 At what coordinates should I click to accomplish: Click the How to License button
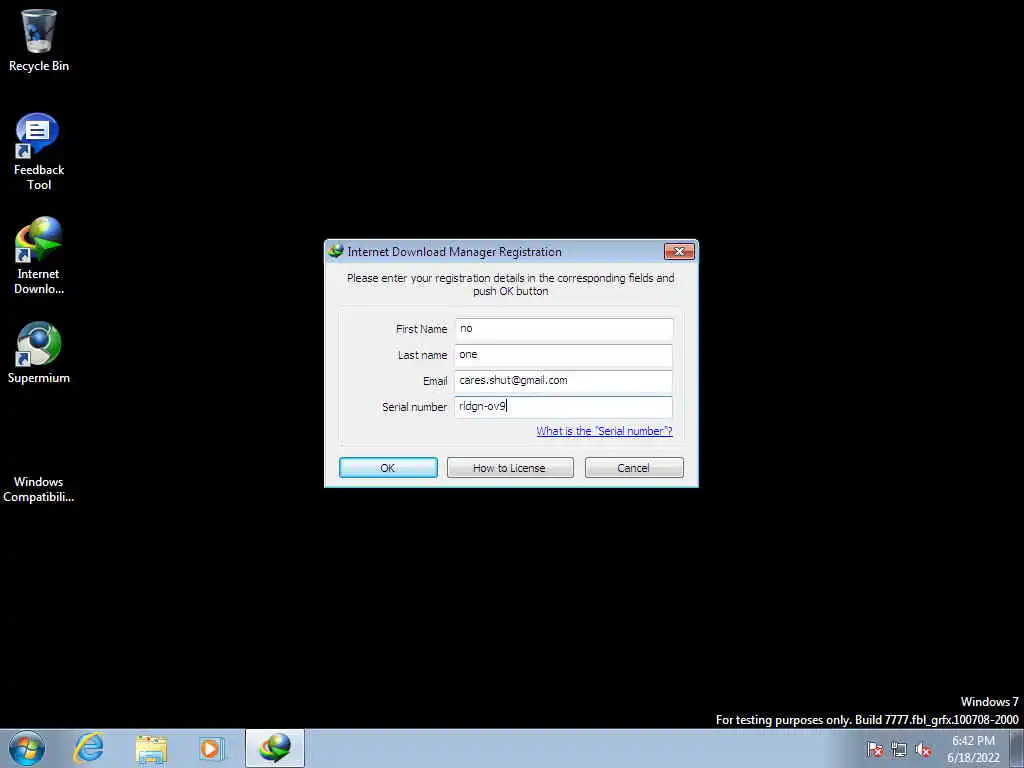(509, 468)
